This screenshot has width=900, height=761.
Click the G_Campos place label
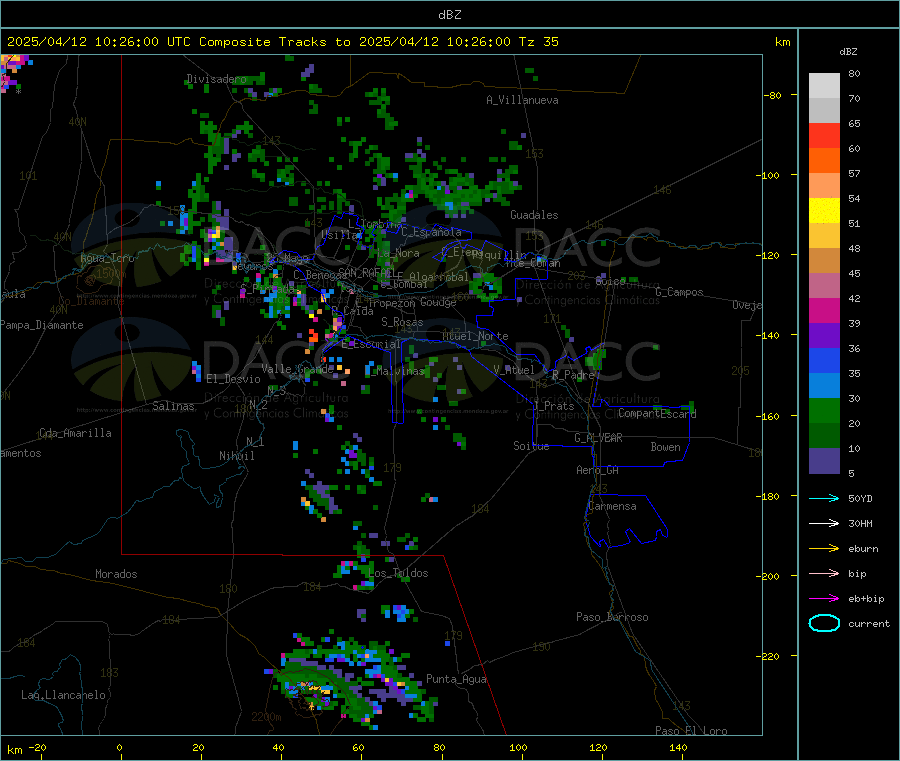(680, 292)
